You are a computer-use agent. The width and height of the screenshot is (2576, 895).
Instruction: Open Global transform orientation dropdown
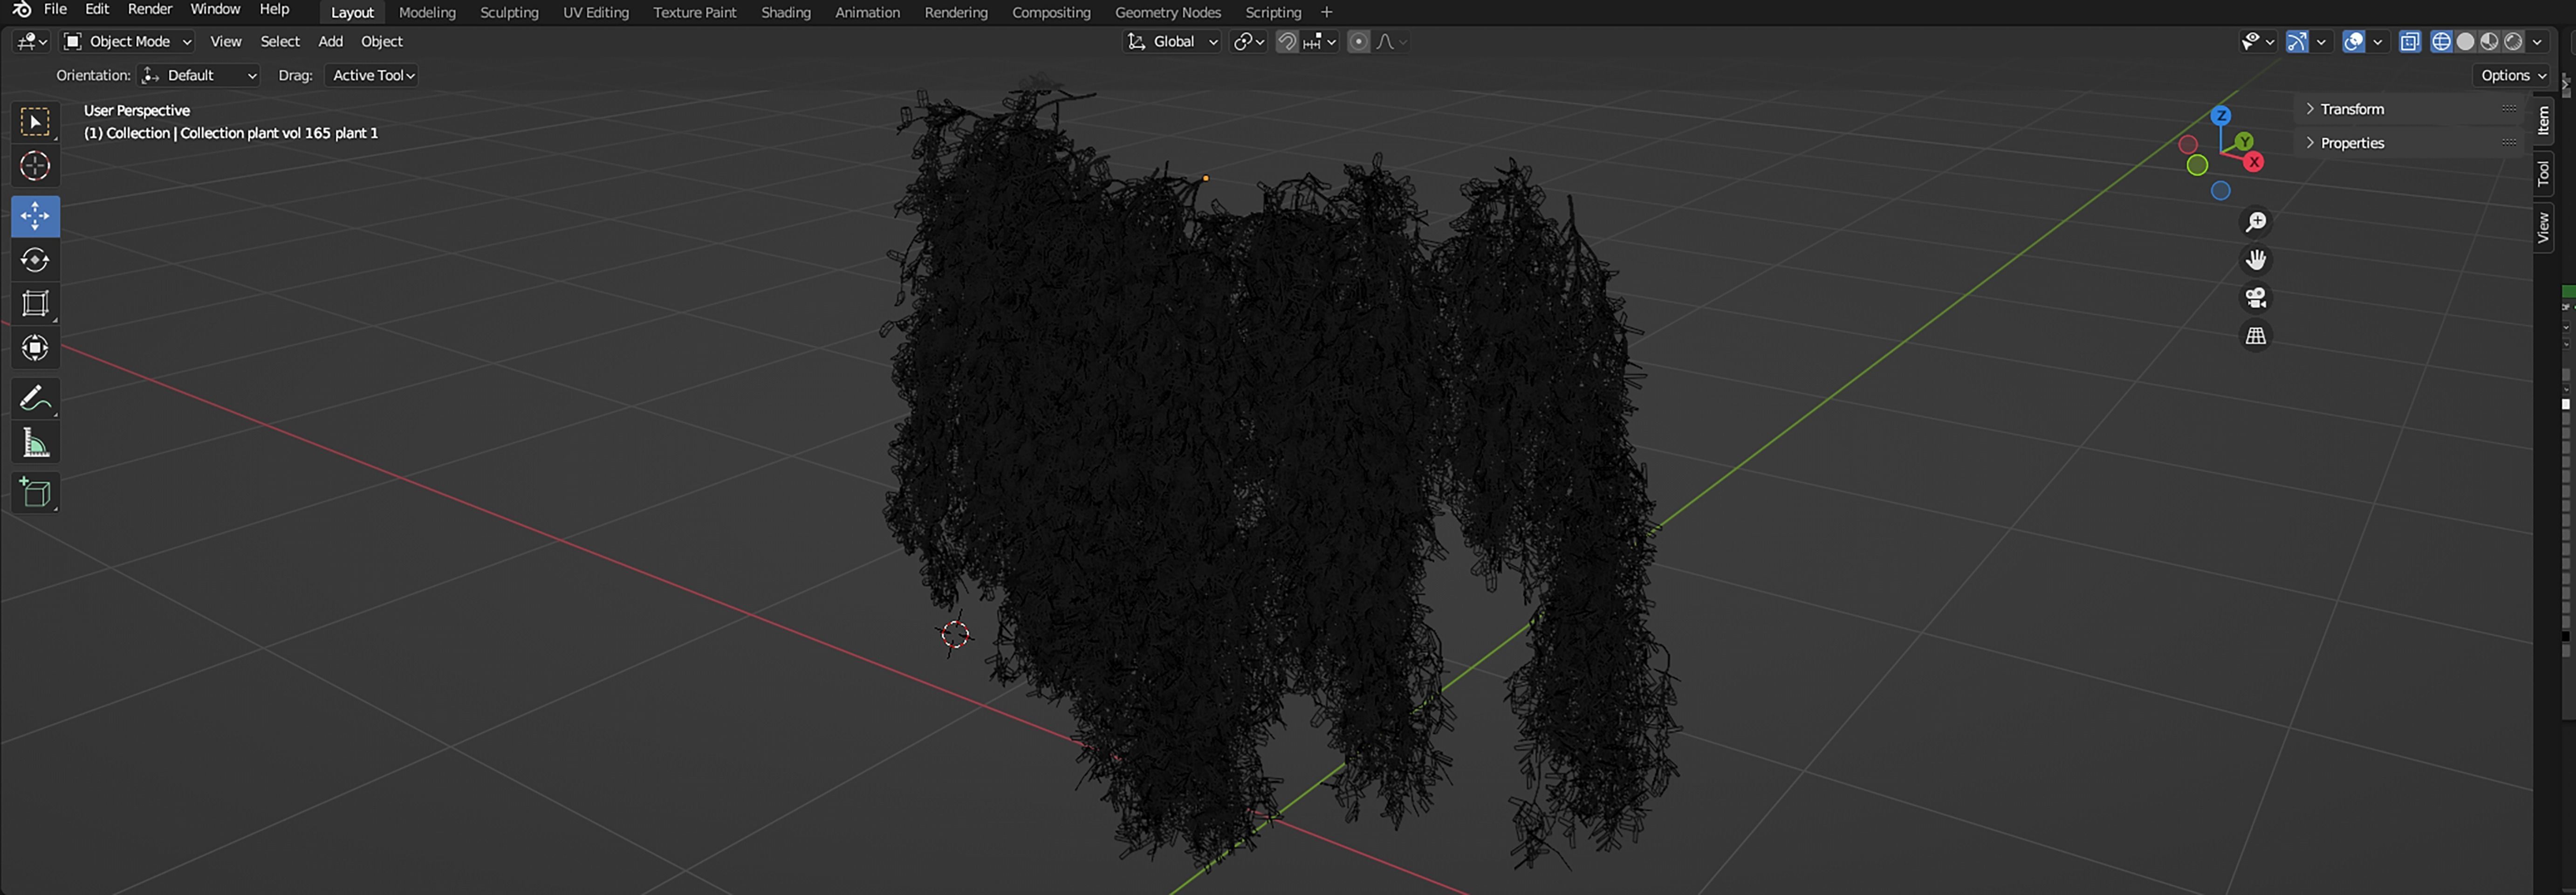[x=1172, y=41]
